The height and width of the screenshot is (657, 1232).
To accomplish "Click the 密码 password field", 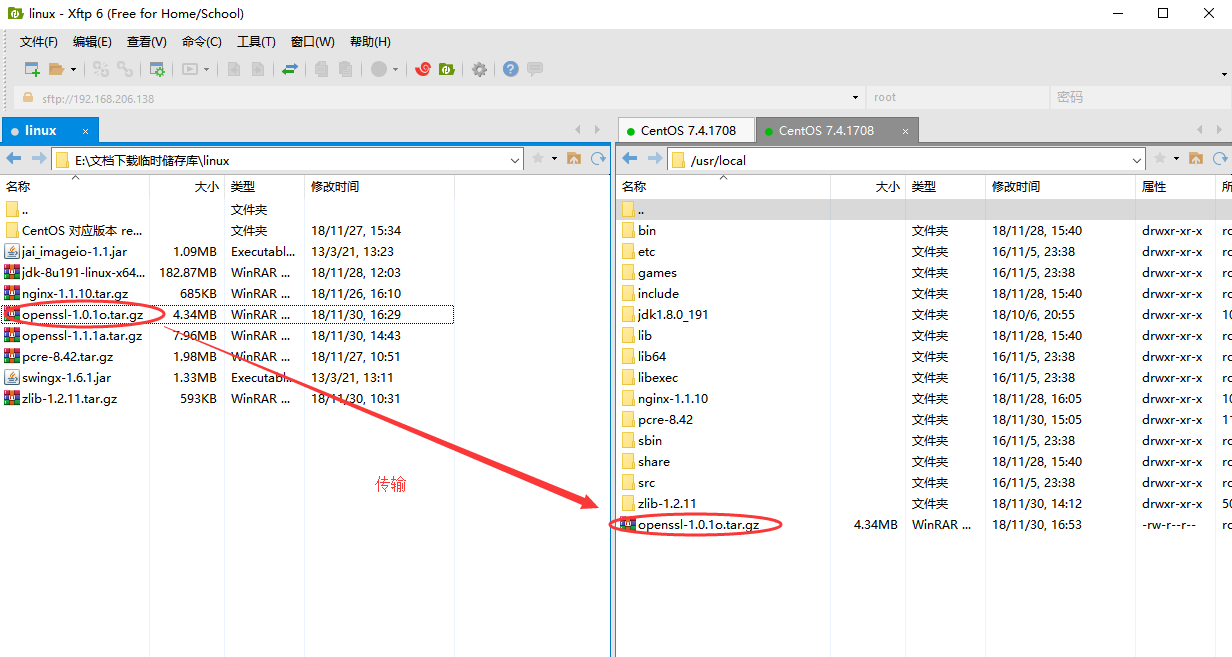I will pos(1140,98).
